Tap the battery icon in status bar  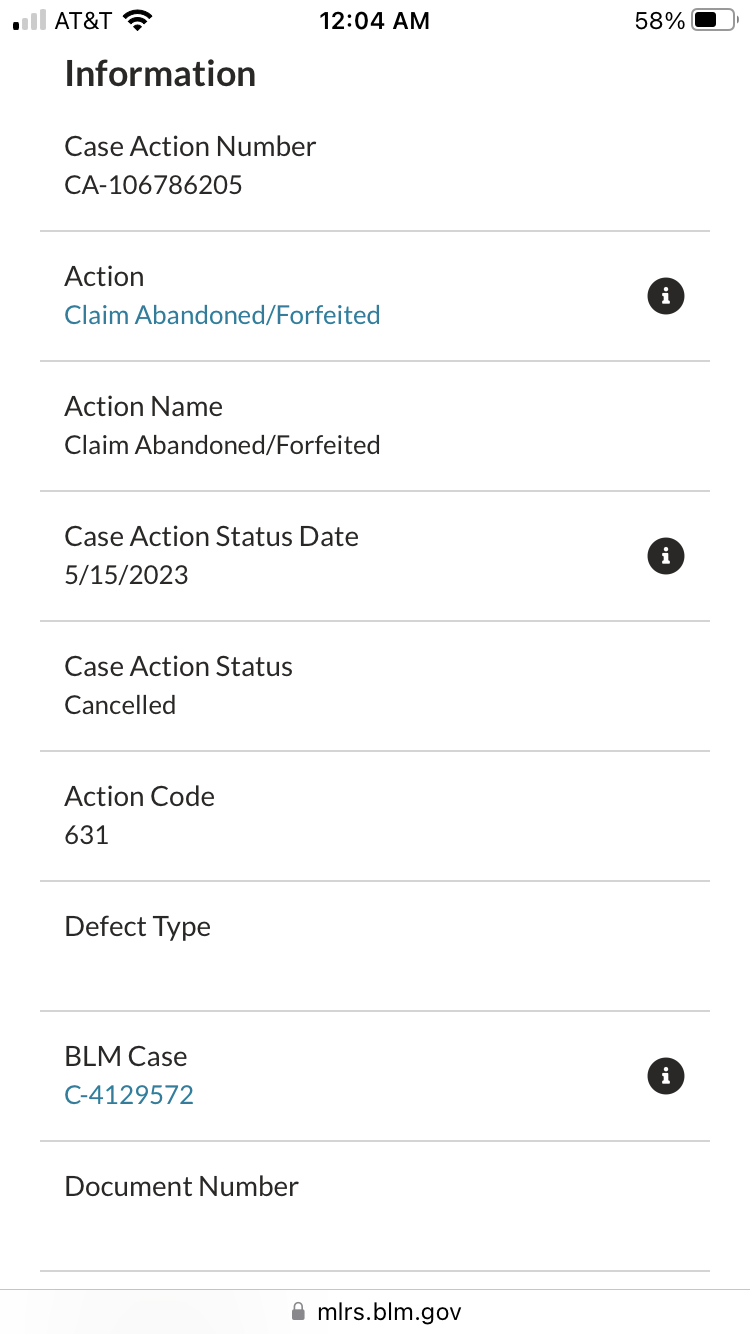(x=713, y=21)
